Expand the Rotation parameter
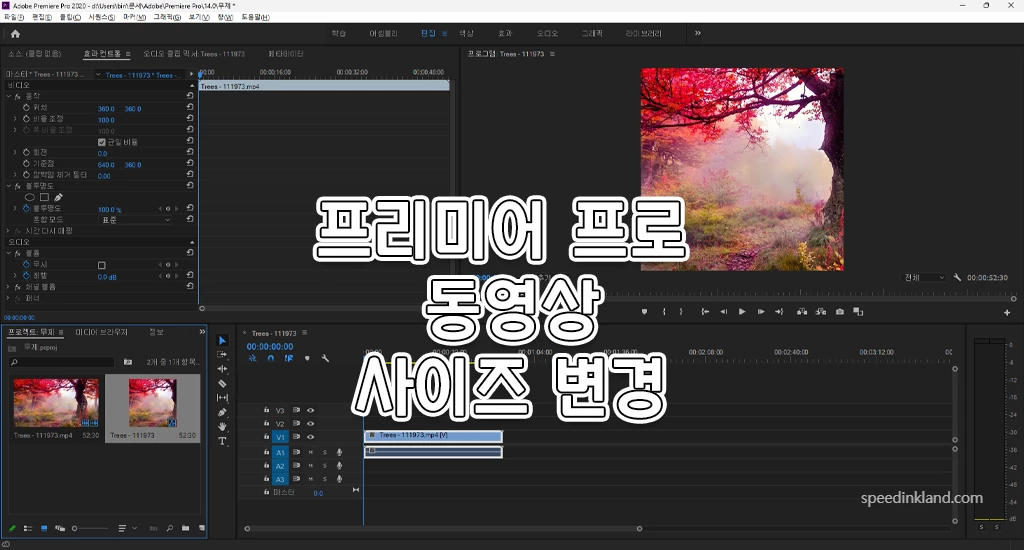1024x550 pixels. [15, 152]
